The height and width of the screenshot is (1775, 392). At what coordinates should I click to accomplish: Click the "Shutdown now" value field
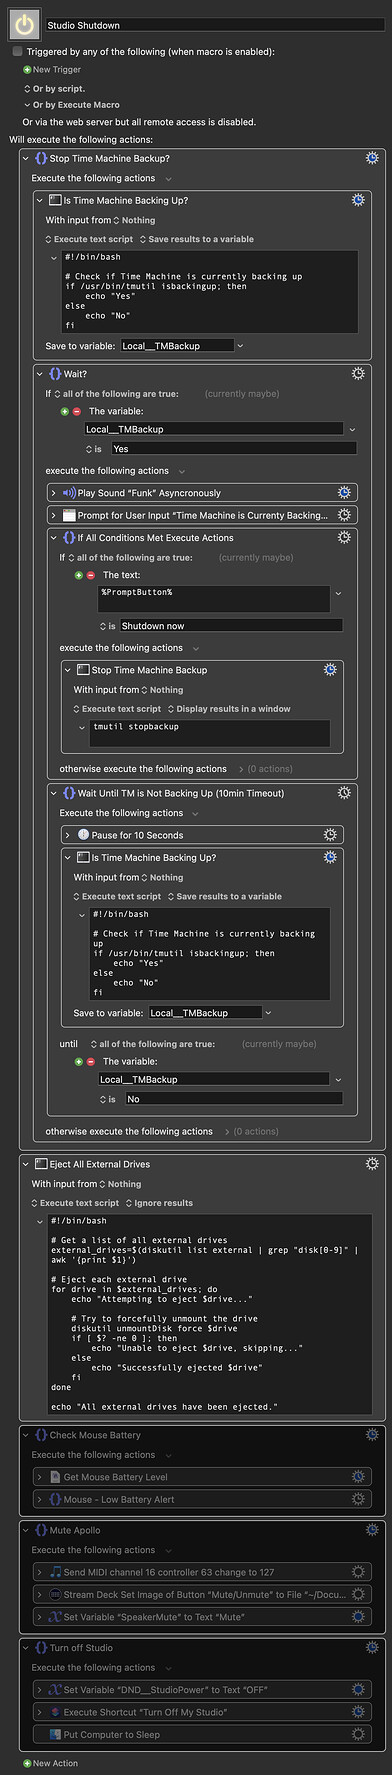(231, 626)
